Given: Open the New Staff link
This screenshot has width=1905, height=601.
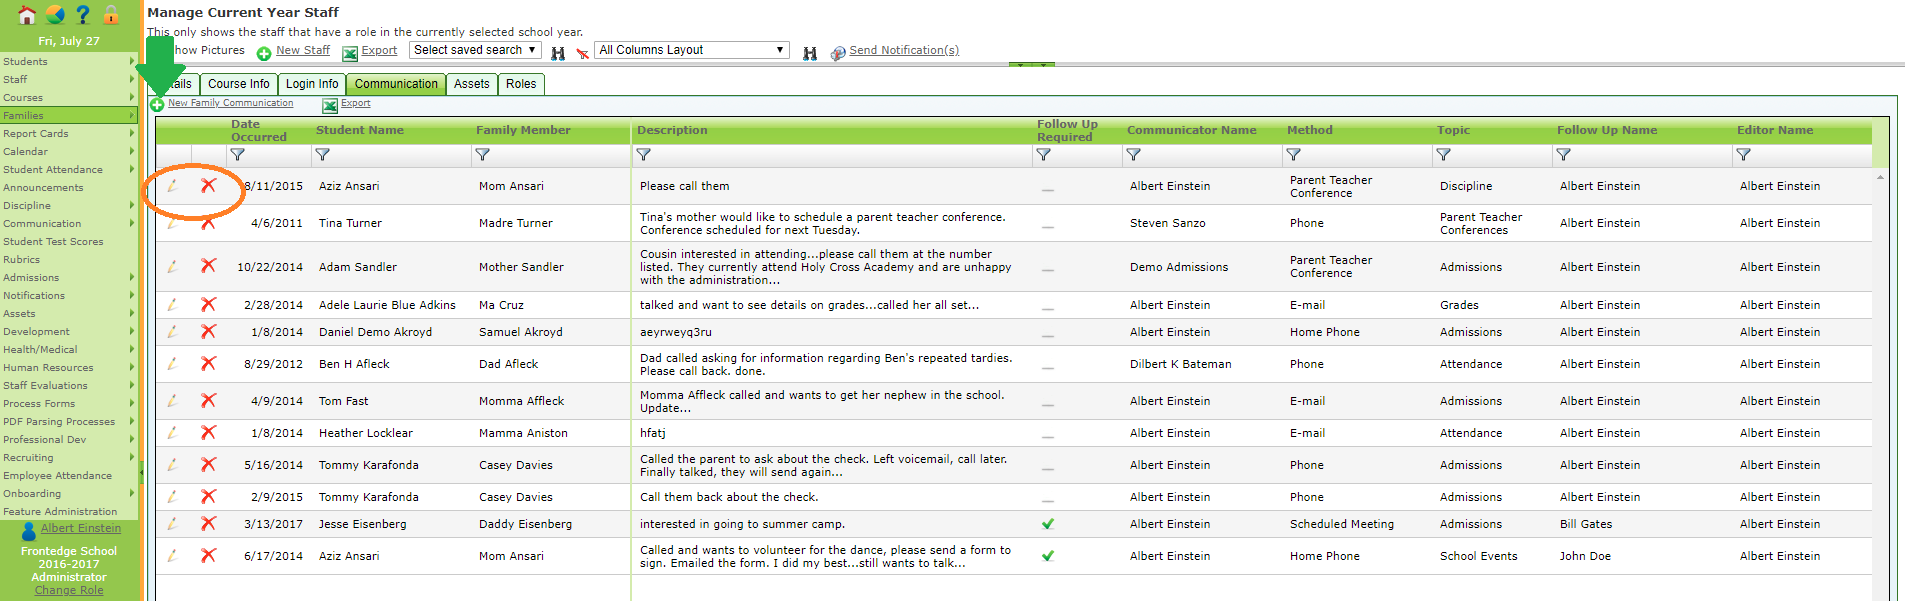Looking at the screenshot, I should click(x=303, y=50).
